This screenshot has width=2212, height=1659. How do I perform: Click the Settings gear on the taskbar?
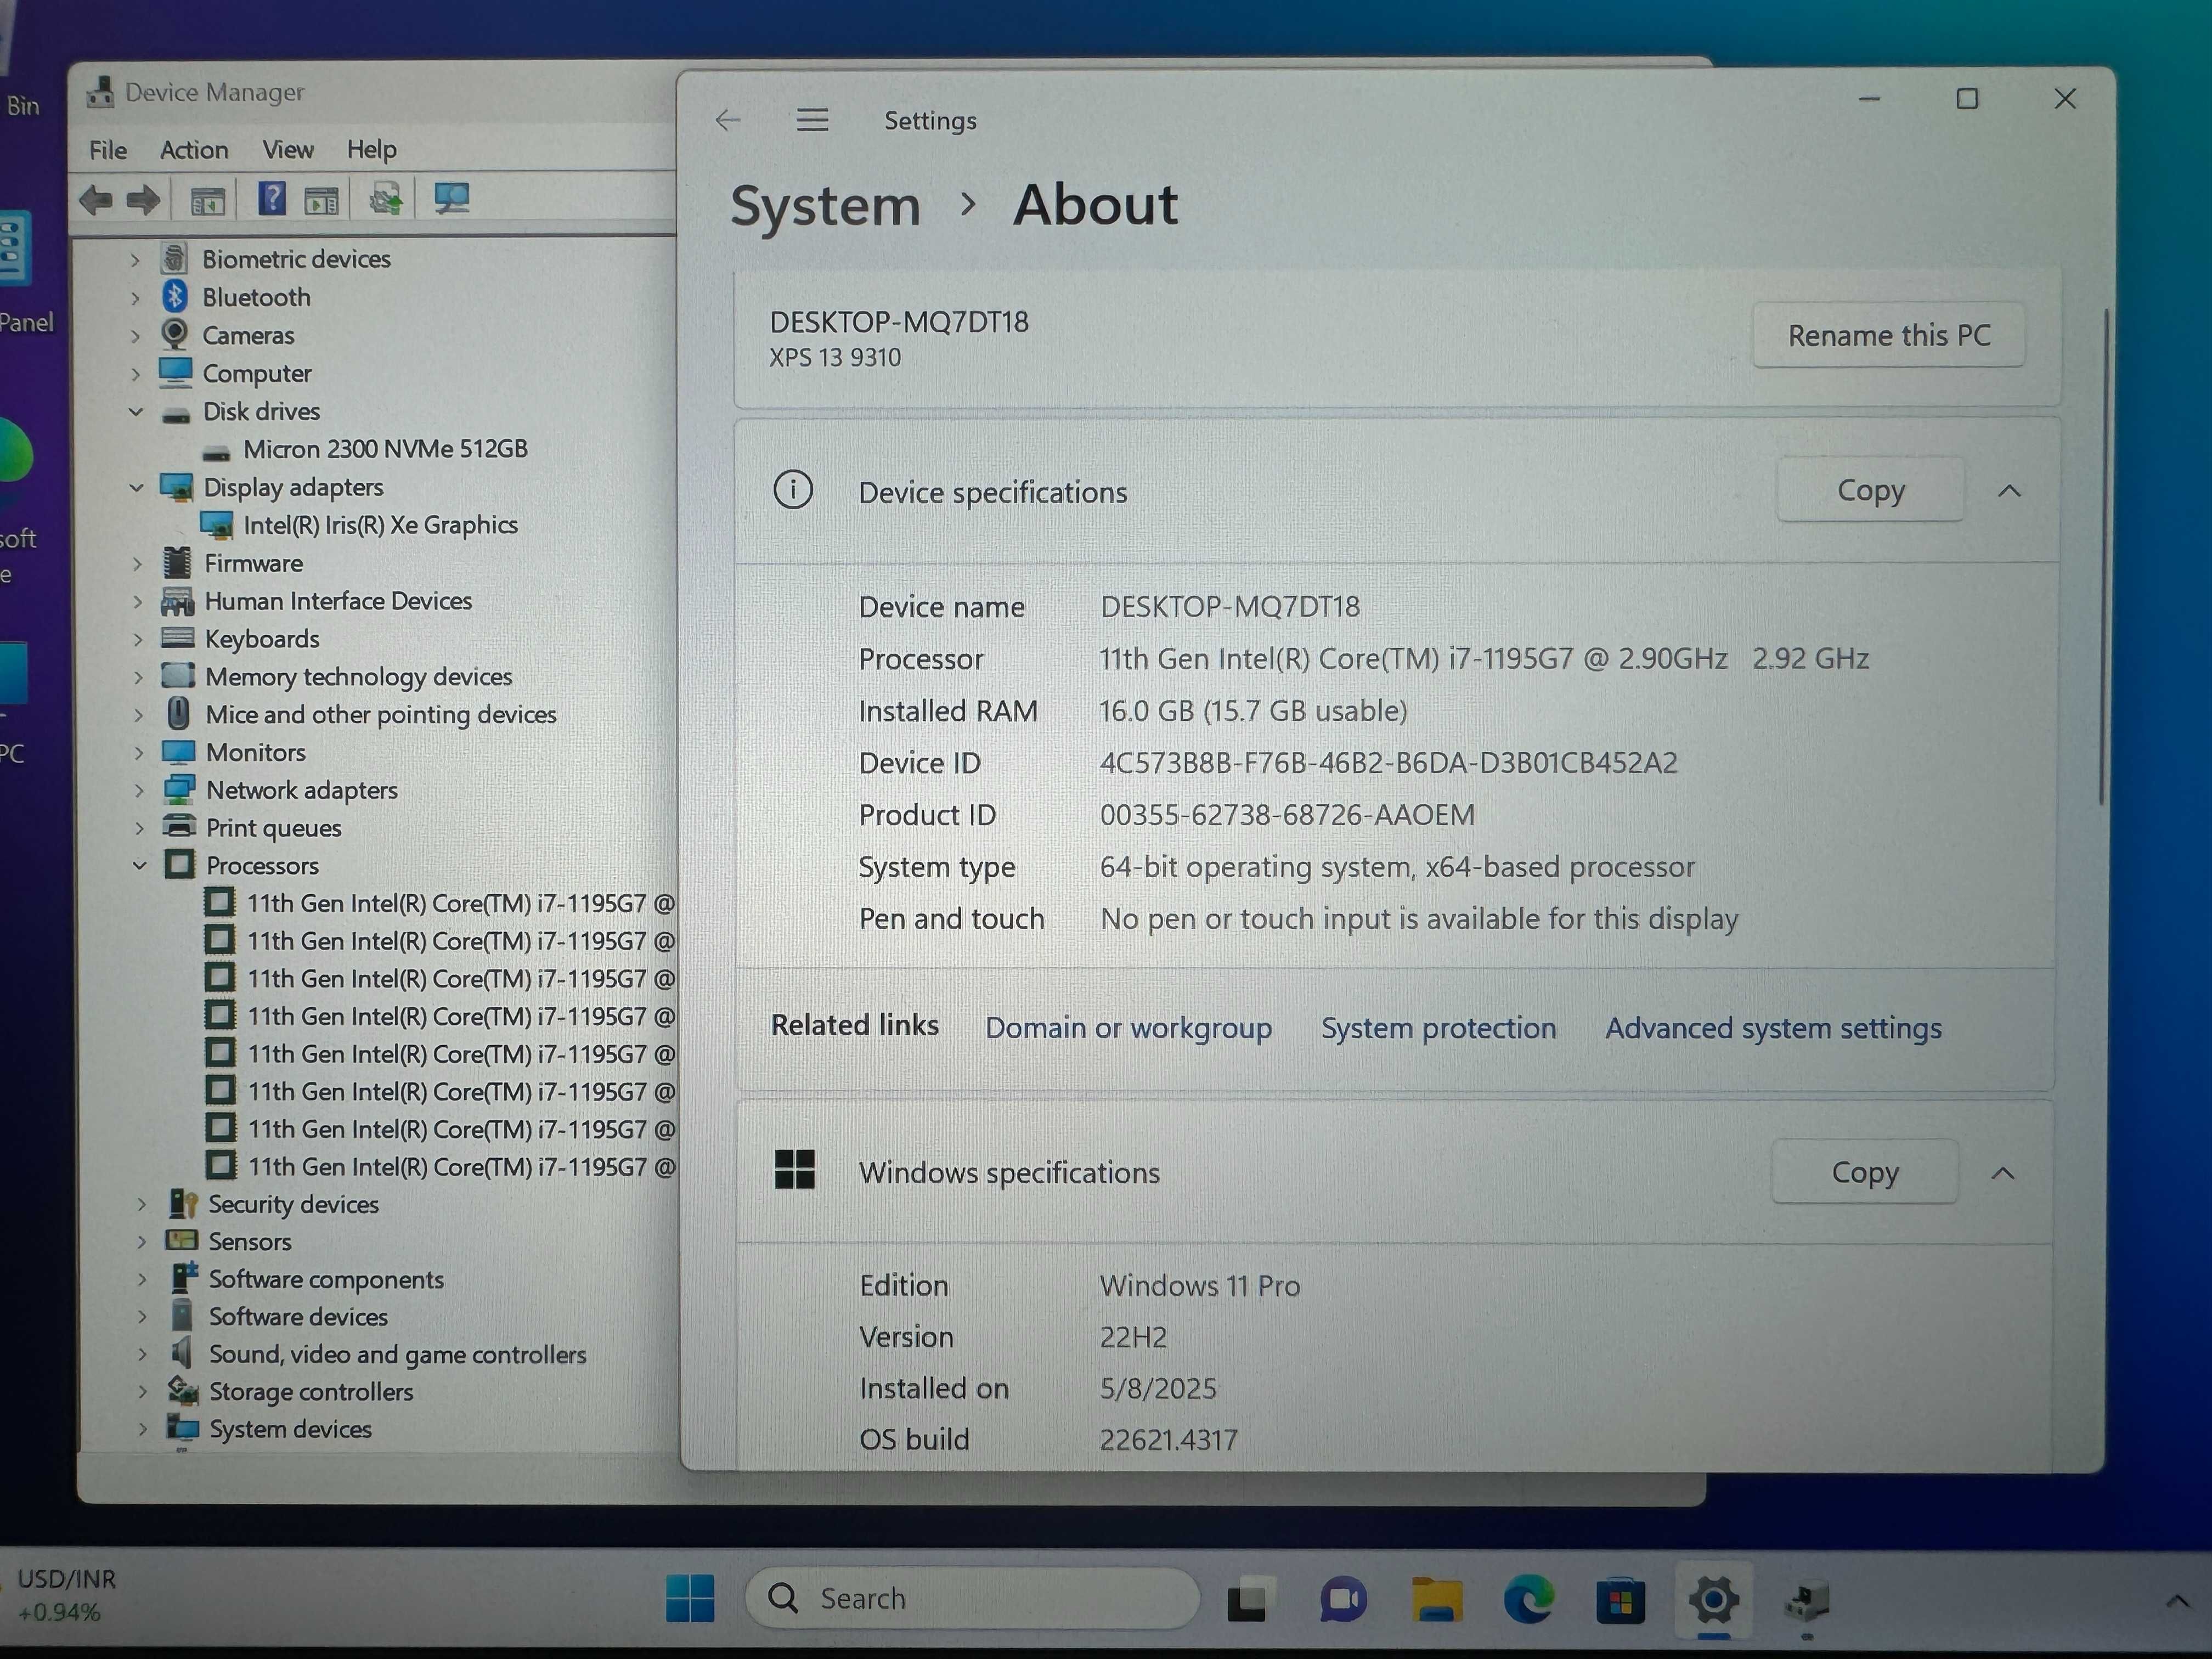[x=1713, y=1600]
